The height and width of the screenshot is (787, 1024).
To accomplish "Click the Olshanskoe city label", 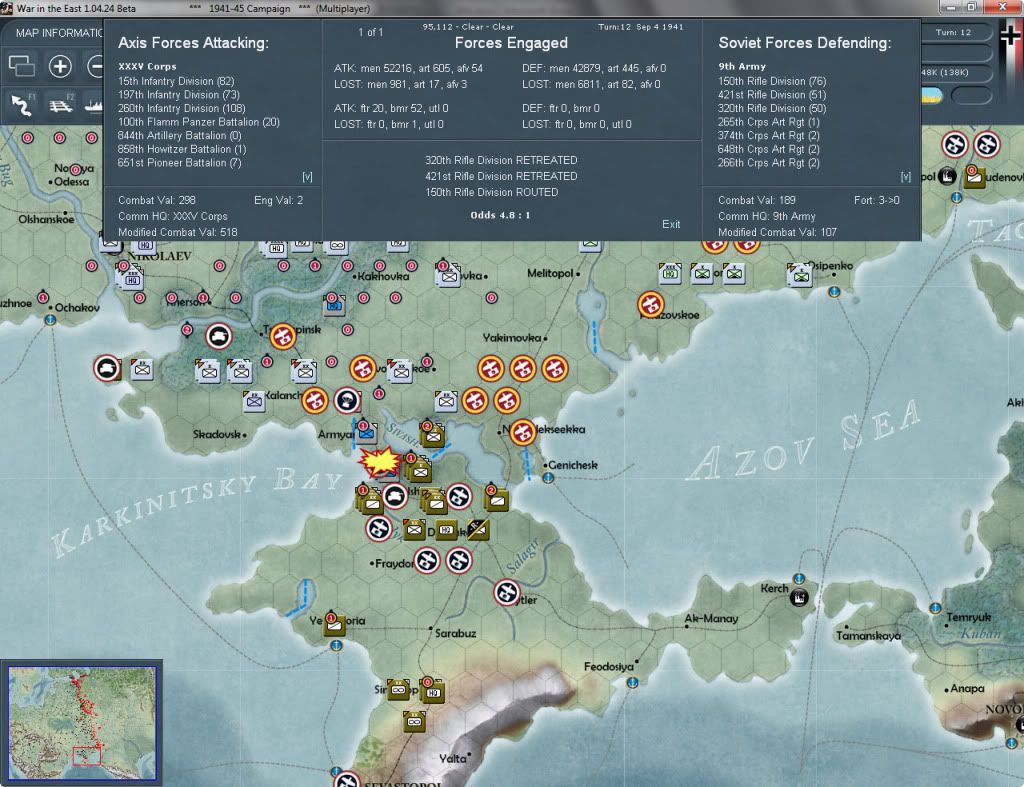I will (46, 219).
